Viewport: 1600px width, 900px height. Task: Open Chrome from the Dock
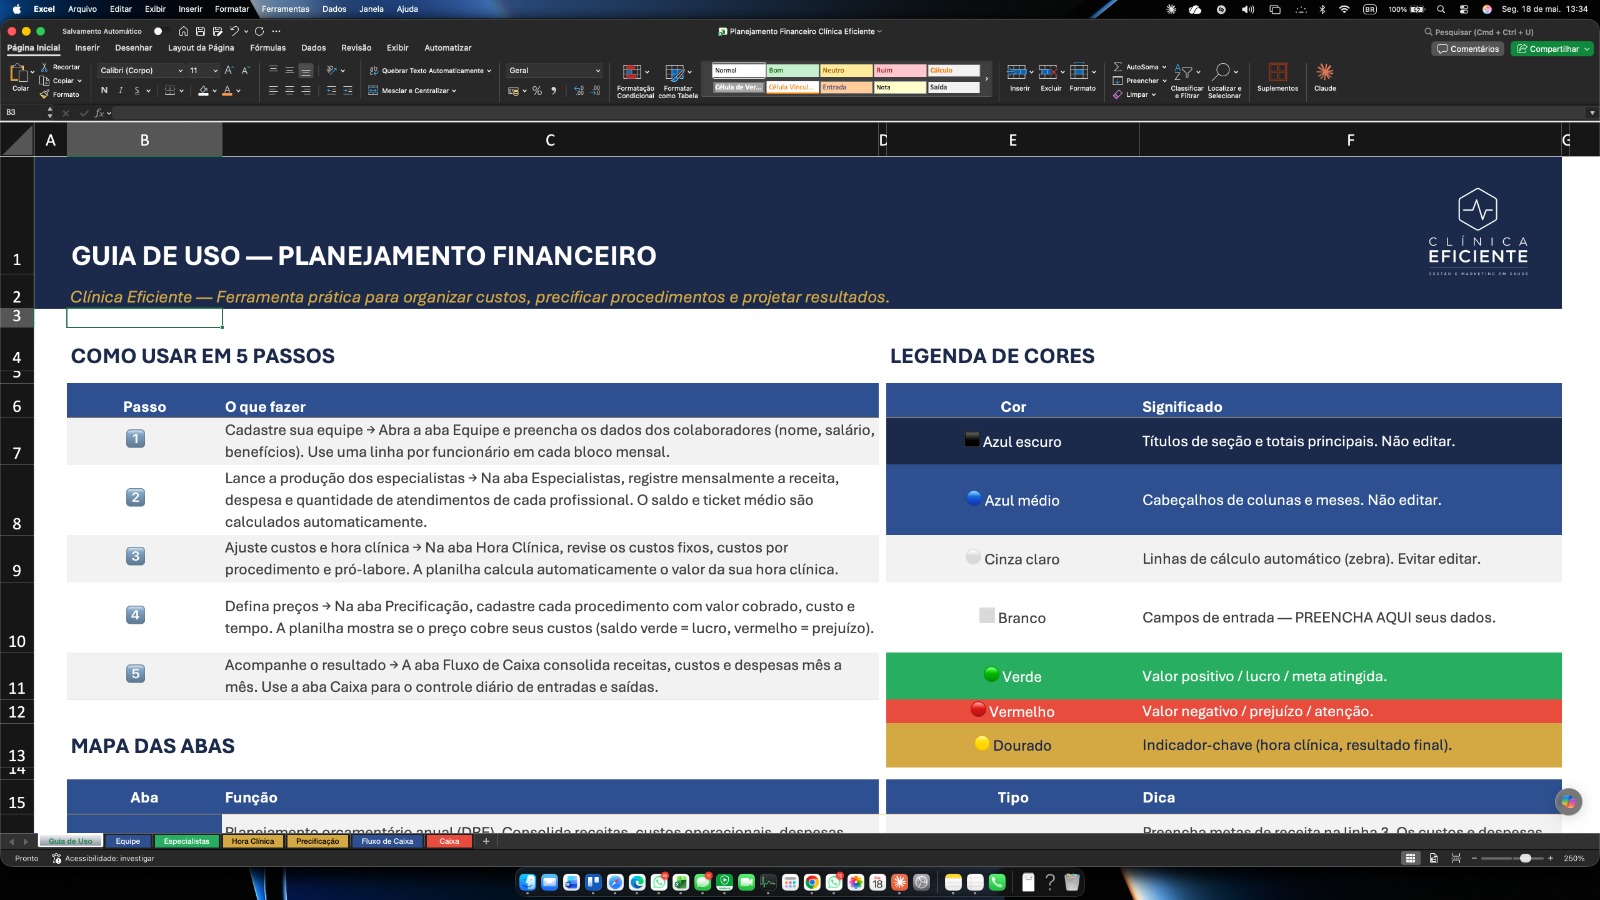(x=812, y=882)
